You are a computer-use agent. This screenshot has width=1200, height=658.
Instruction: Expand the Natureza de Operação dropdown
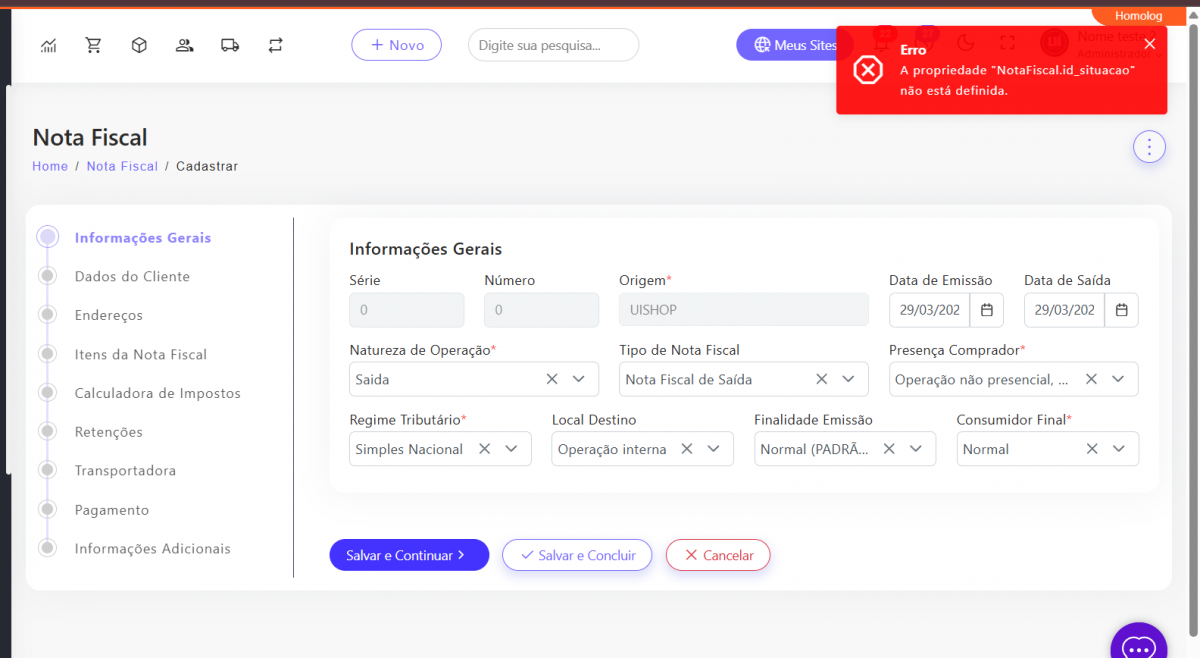coord(579,379)
